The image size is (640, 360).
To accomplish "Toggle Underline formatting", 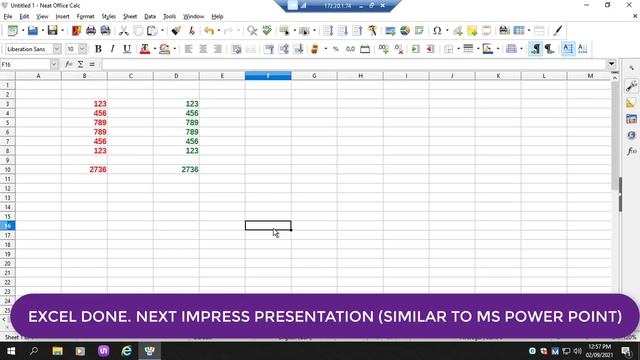I will pos(127,49).
